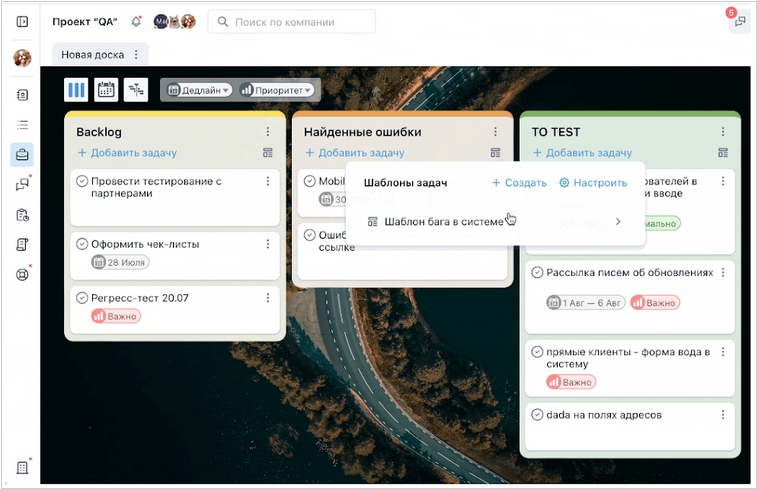Image resolution: width=757 pixels, height=489 pixels.
Task: Open support lifebuoy icon in sidebar
Action: click(22, 275)
